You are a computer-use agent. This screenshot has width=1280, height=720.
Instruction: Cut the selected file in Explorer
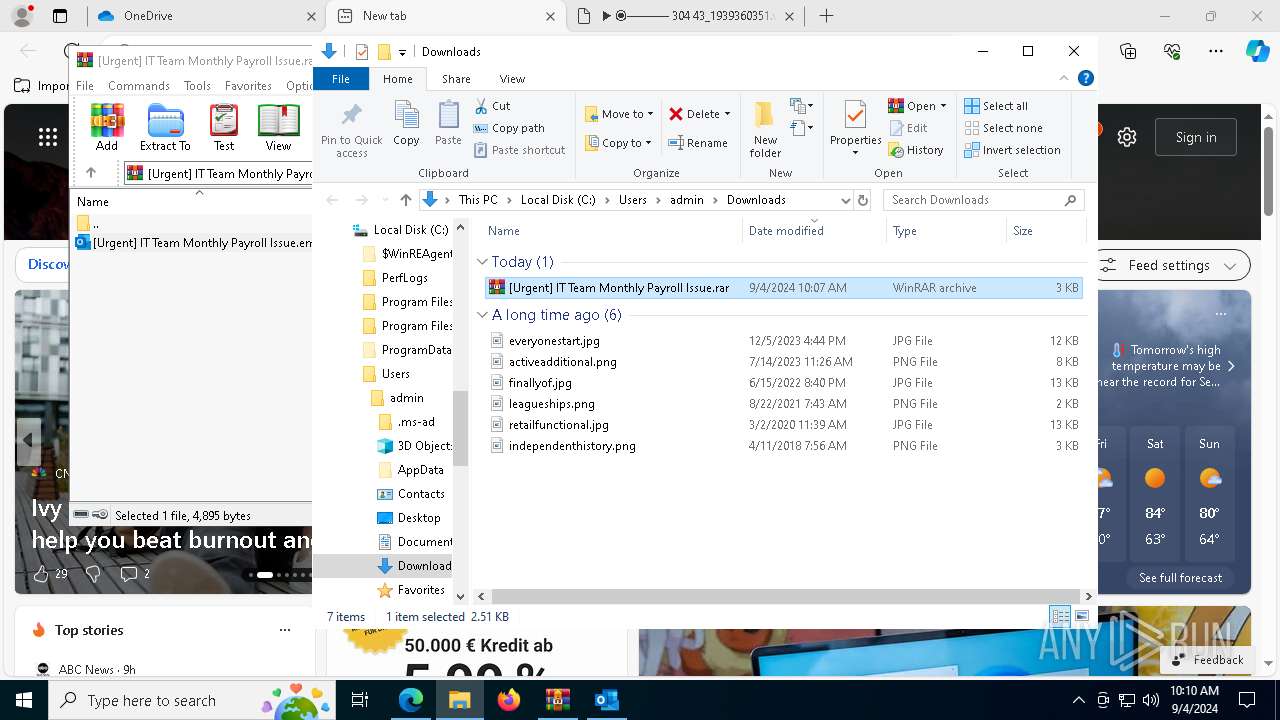(492, 106)
